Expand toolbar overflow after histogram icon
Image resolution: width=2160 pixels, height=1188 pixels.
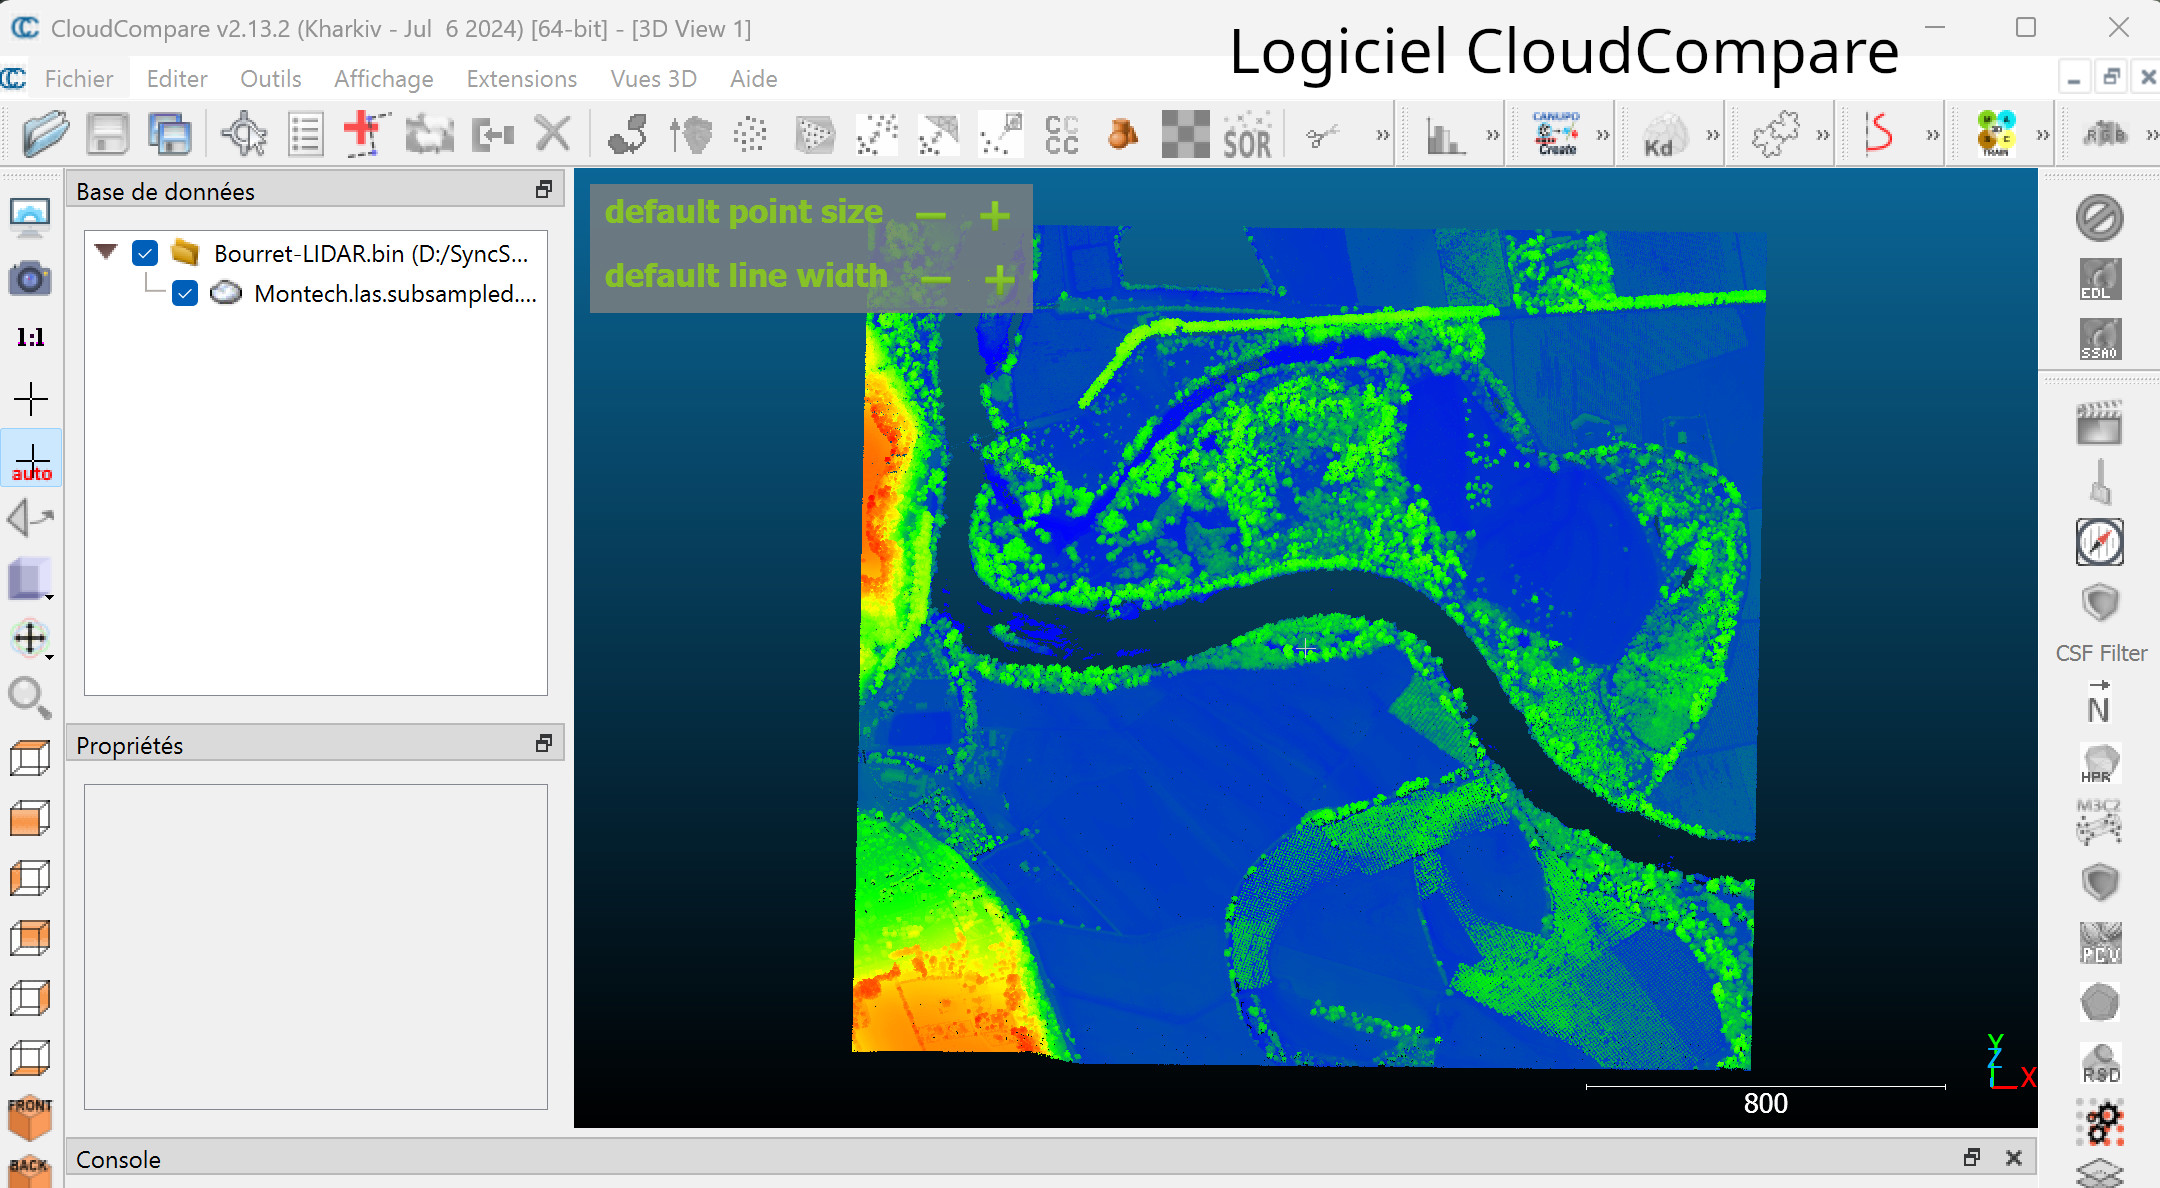[x=1492, y=134]
